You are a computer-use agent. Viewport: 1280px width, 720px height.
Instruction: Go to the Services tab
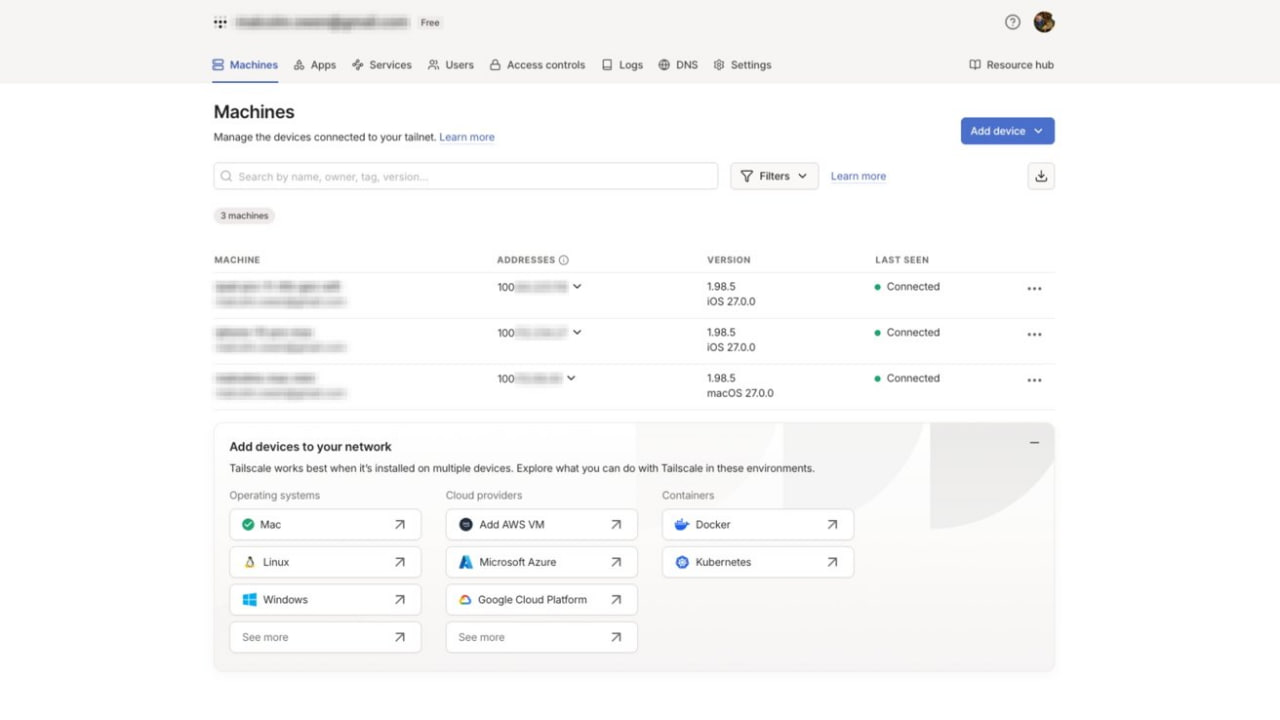382,65
